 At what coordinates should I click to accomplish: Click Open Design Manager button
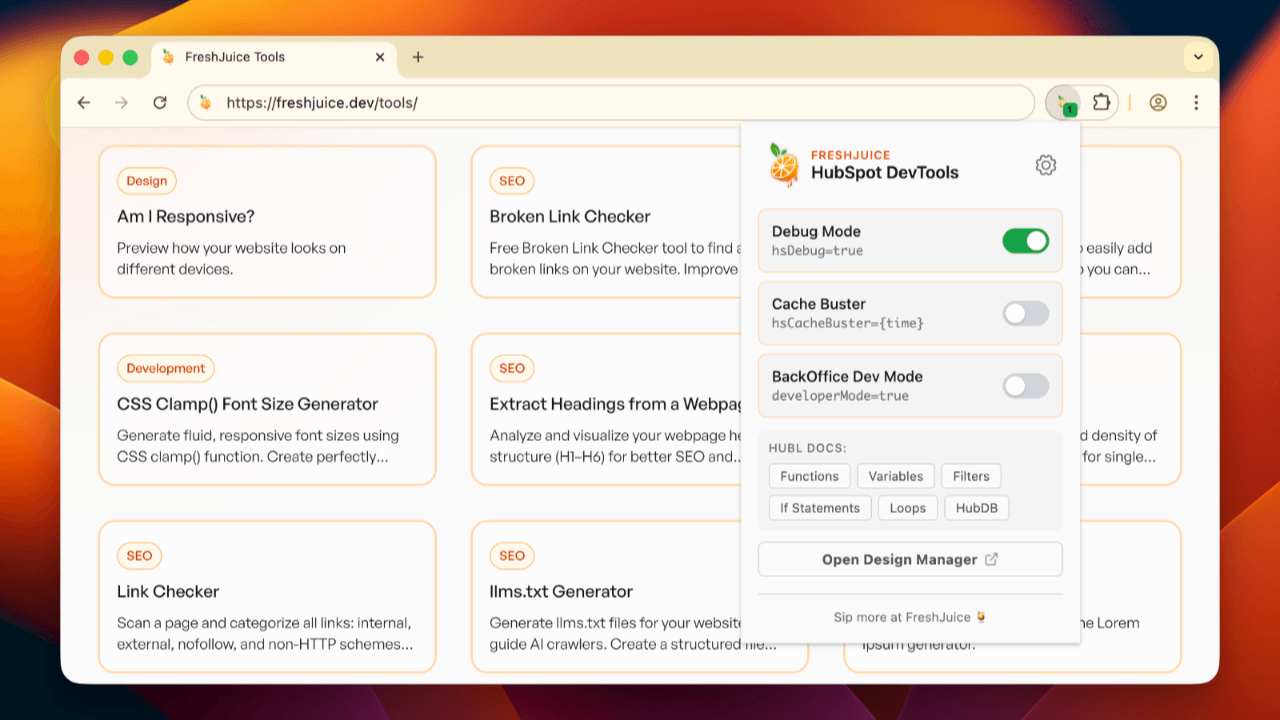click(910, 559)
